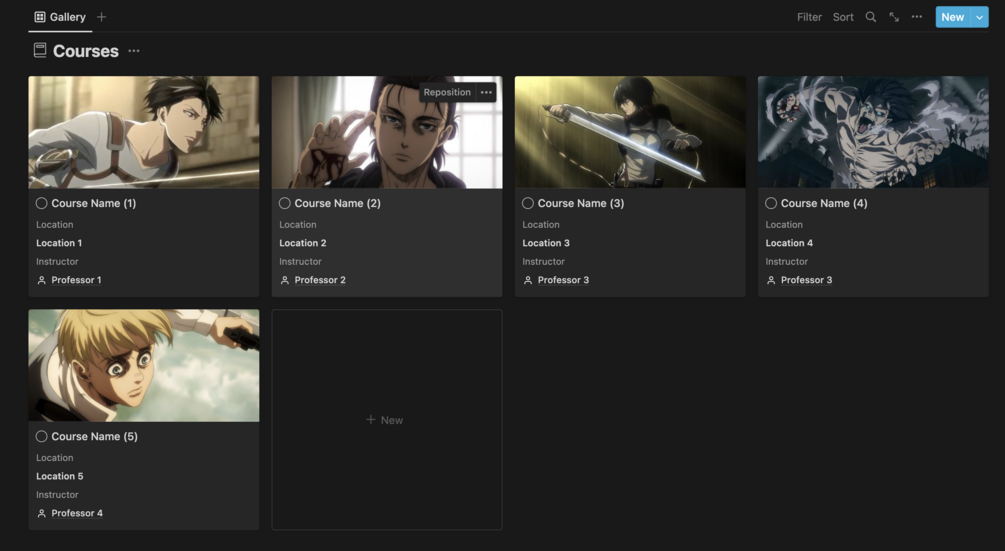Viewport: 1005px width, 551px height.
Task: Click the Location 3 value
Action: 546,243
